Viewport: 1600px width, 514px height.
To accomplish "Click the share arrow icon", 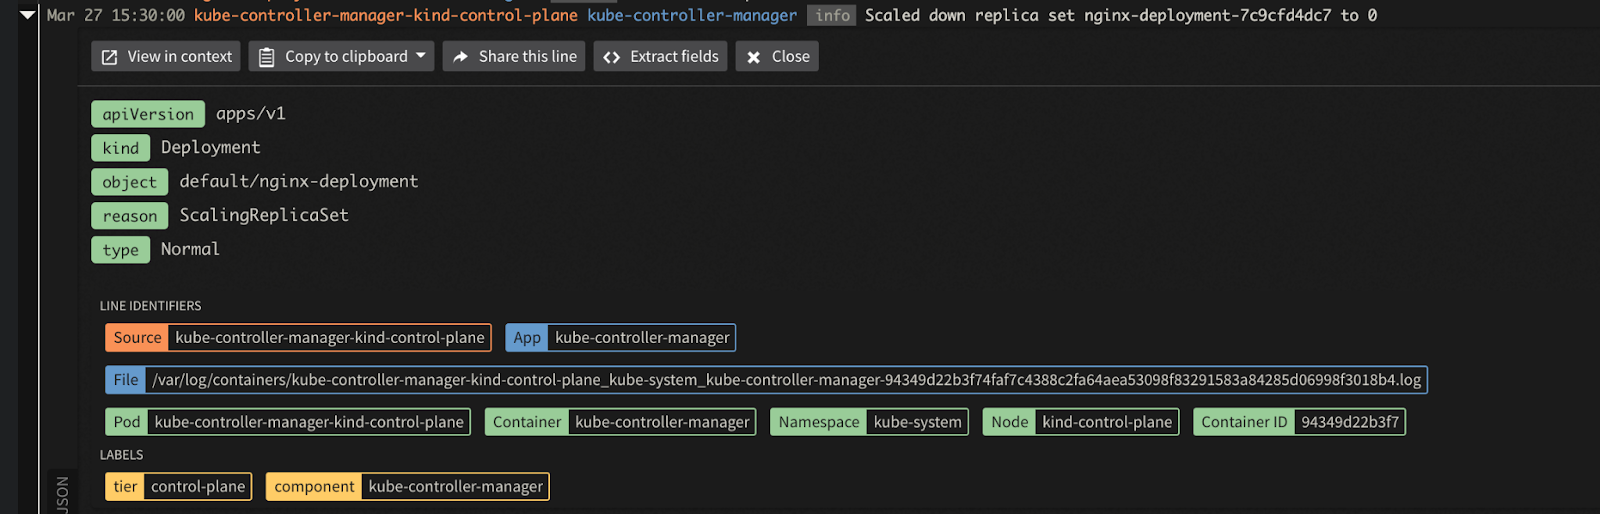I will tap(461, 57).
